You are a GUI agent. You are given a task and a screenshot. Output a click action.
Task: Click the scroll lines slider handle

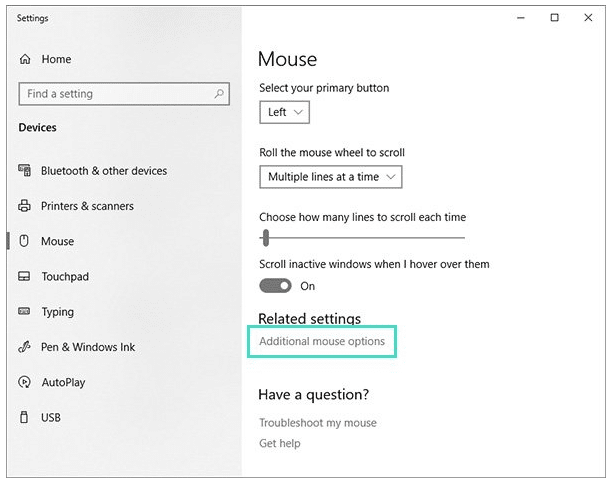pyautogui.click(x=266, y=238)
